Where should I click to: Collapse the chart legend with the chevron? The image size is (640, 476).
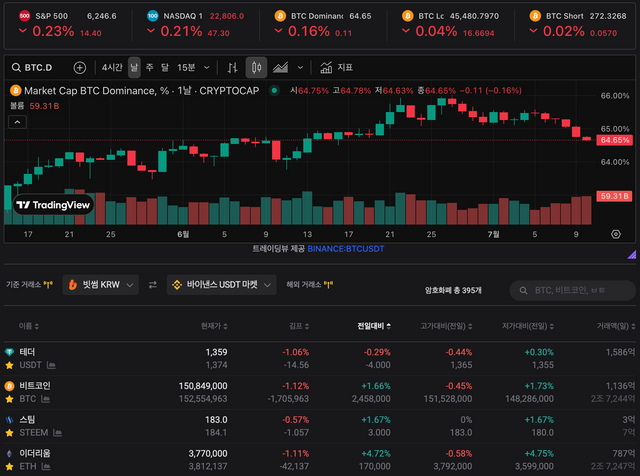pyautogui.click(x=18, y=122)
